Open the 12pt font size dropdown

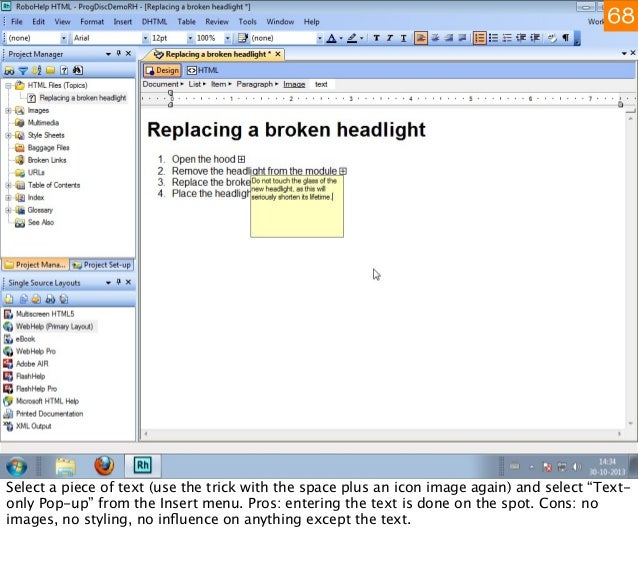(190, 38)
